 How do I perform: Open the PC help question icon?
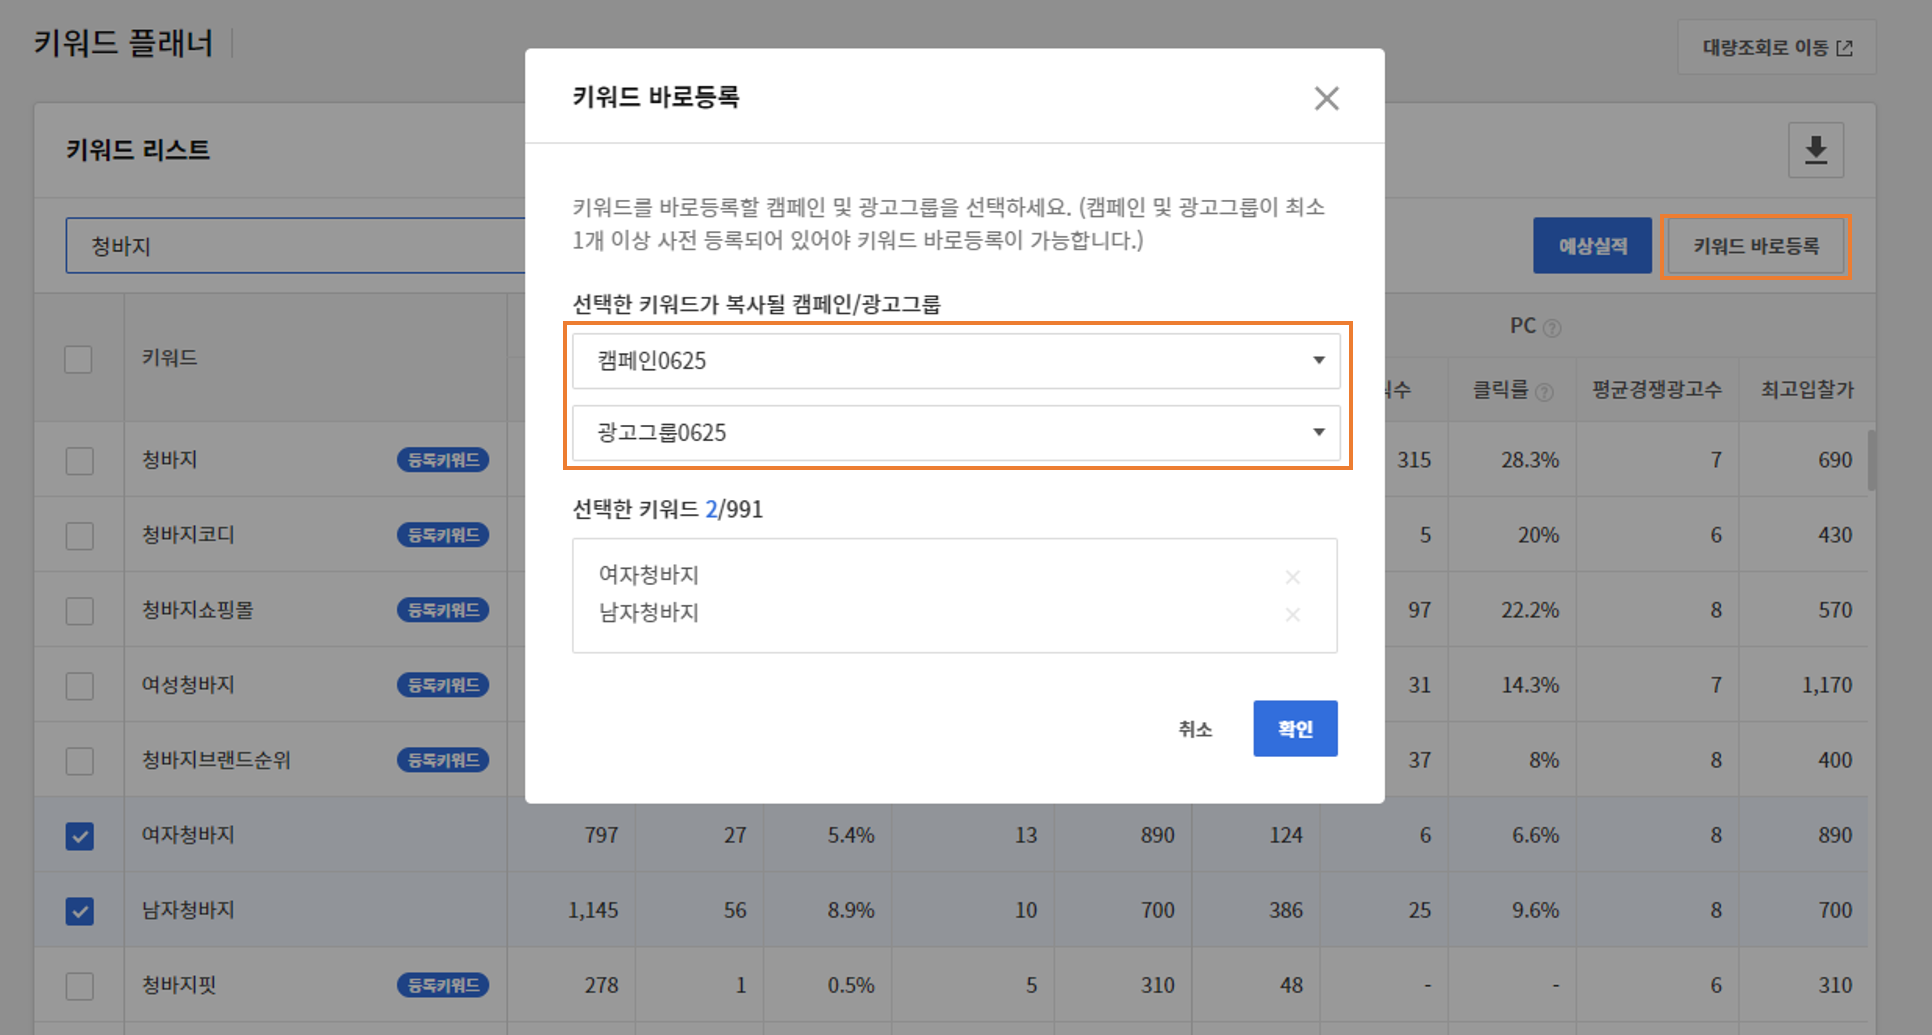point(1552,328)
